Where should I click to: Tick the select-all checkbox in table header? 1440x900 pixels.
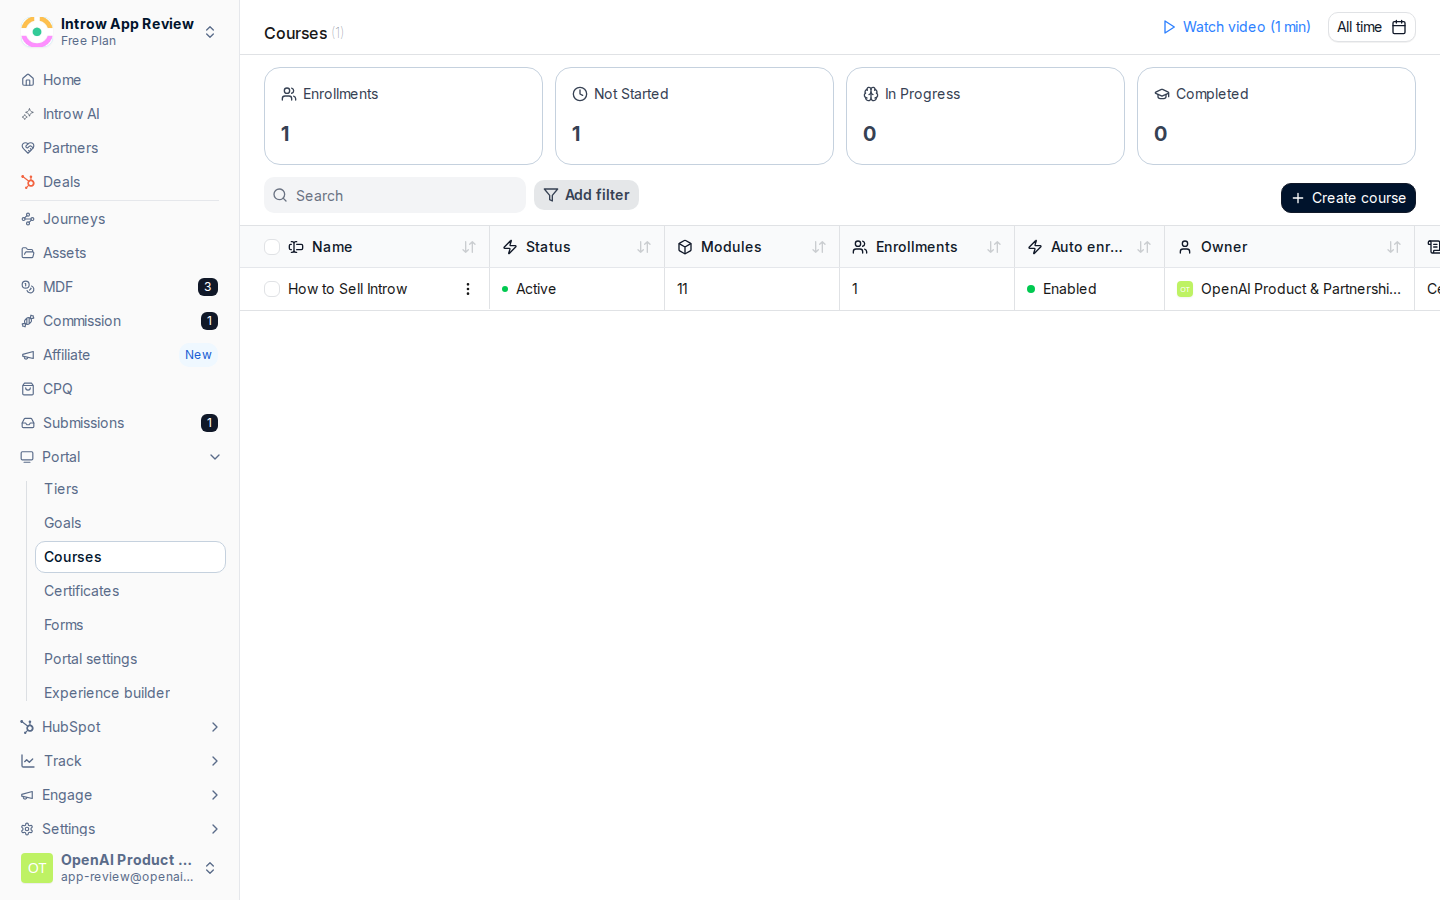point(272,247)
